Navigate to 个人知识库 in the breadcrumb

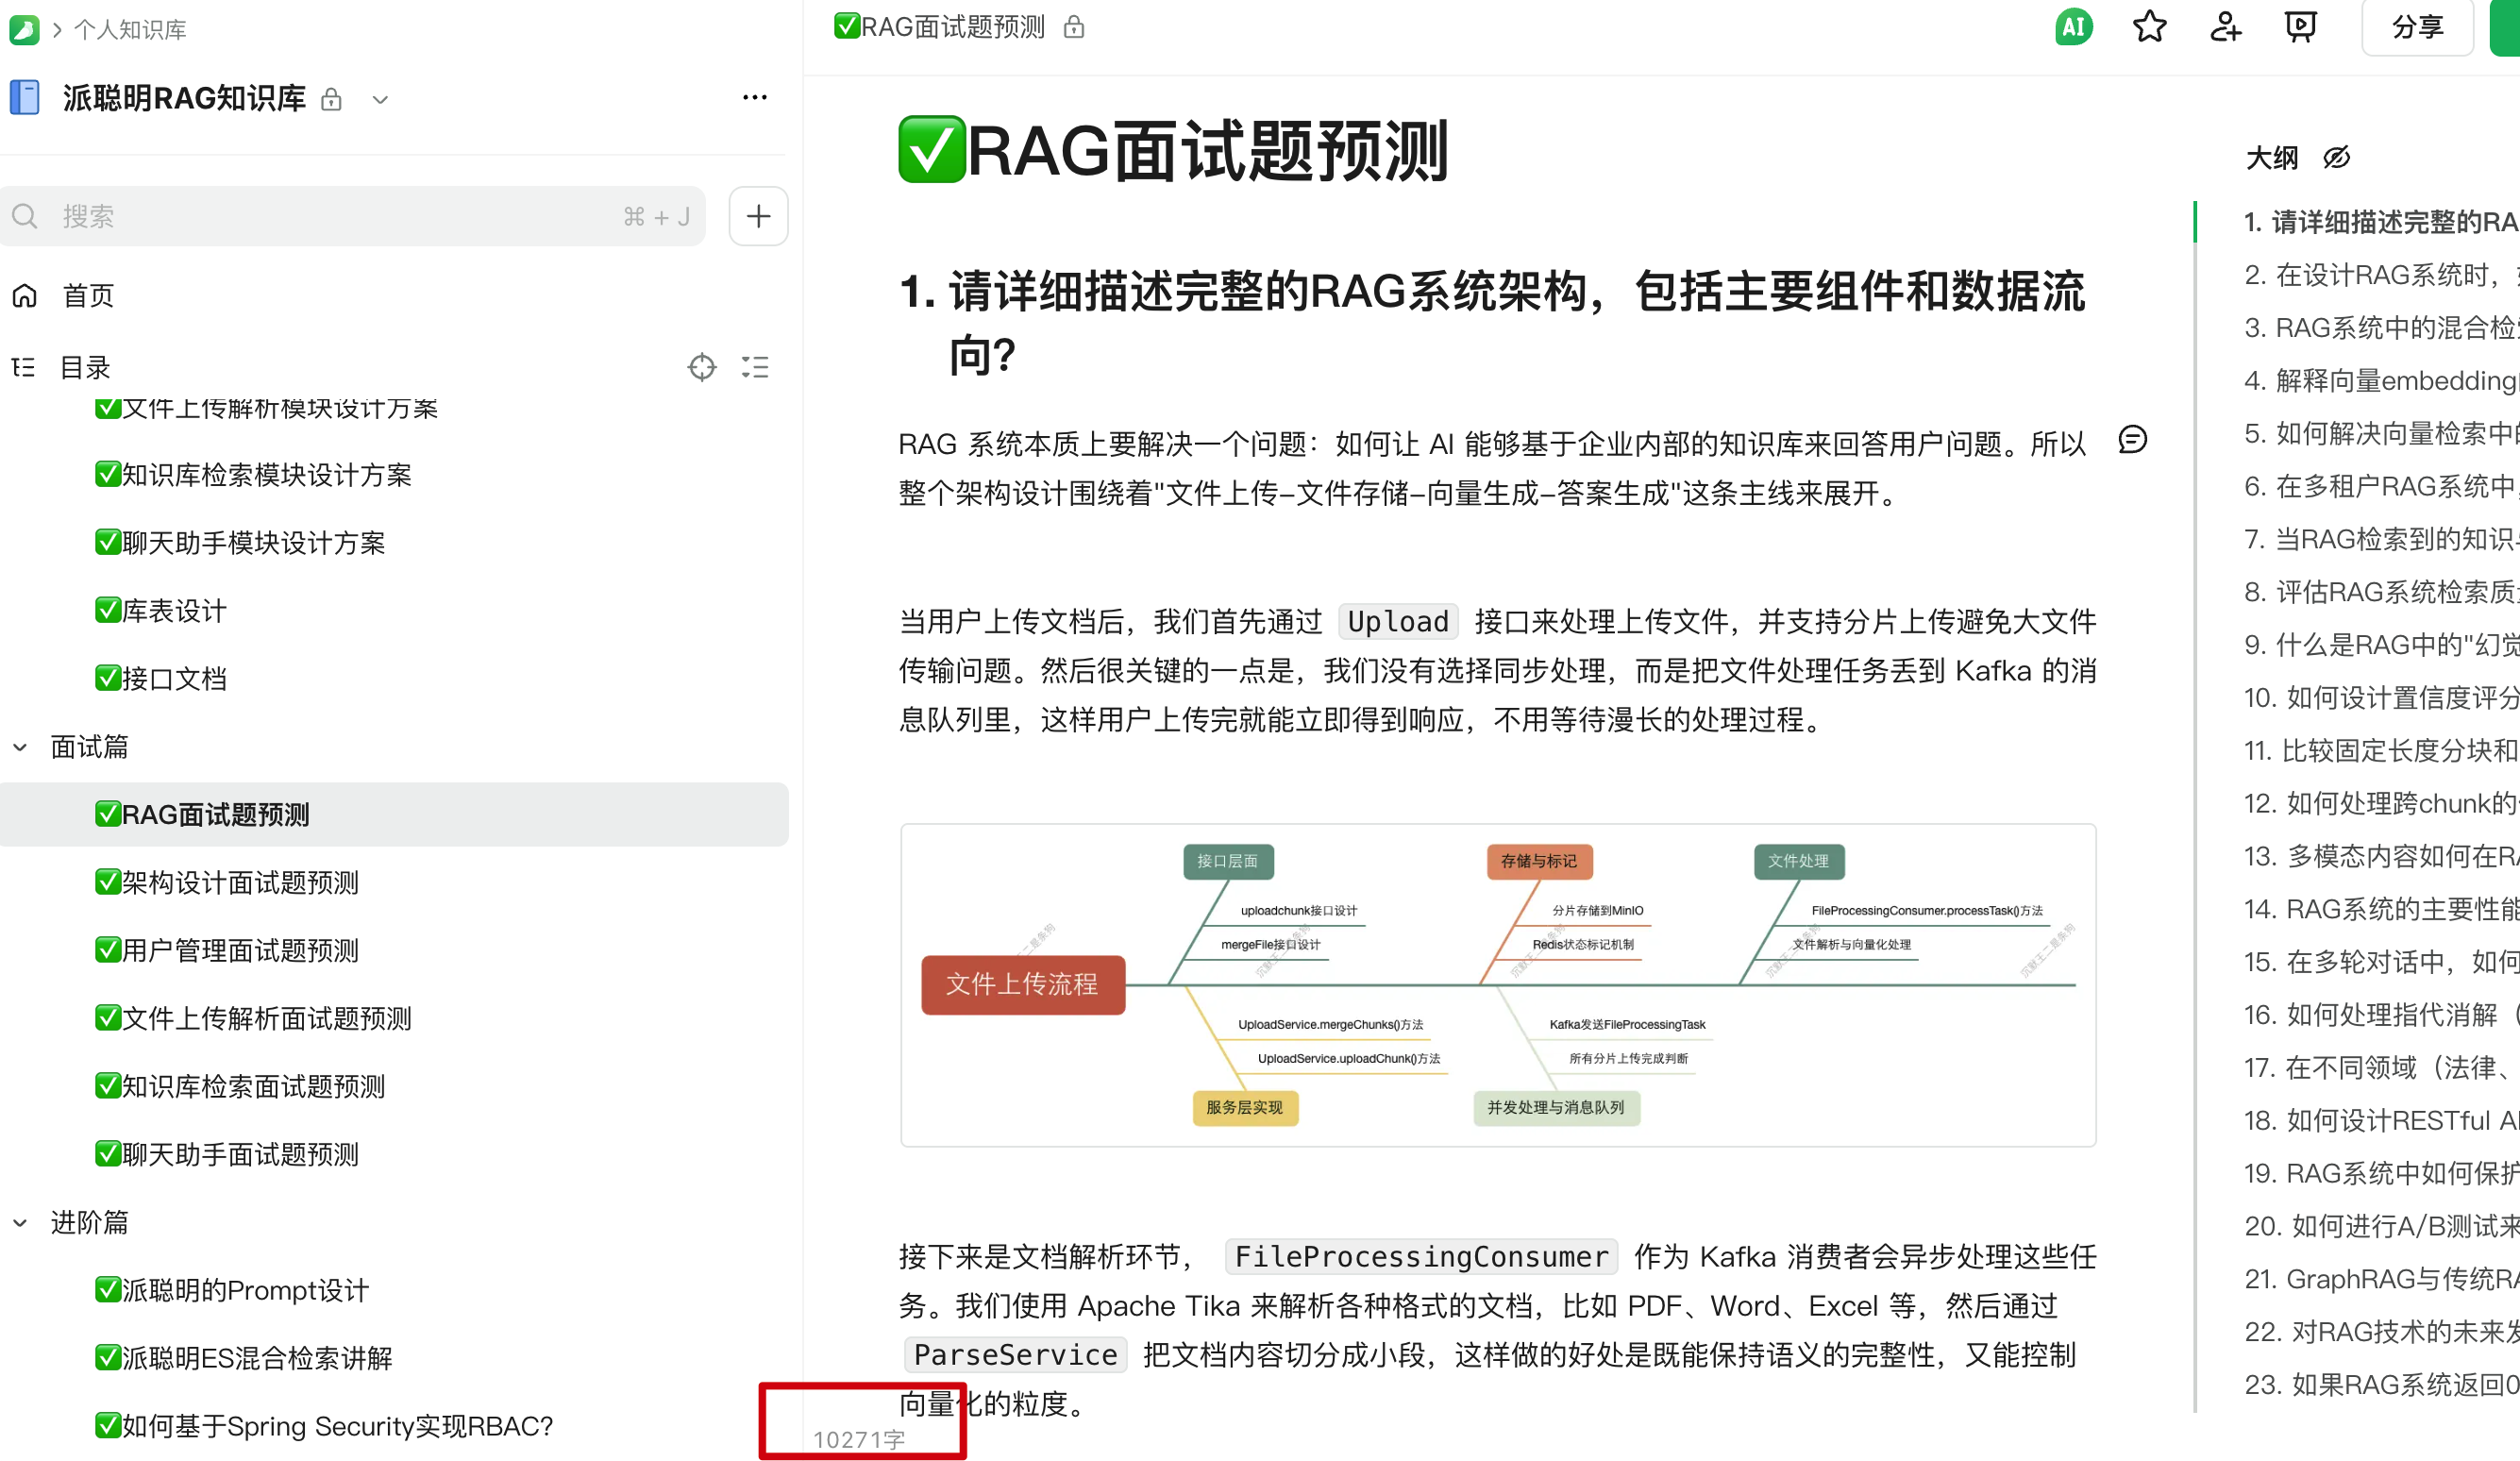[129, 29]
